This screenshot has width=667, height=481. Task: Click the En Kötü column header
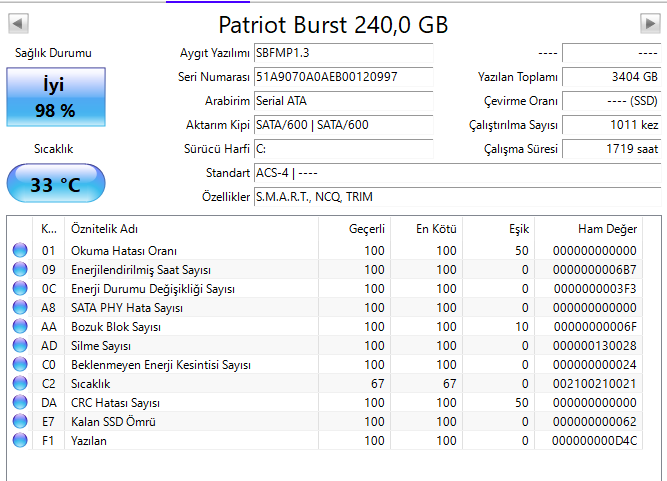click(x=426, y=229)
